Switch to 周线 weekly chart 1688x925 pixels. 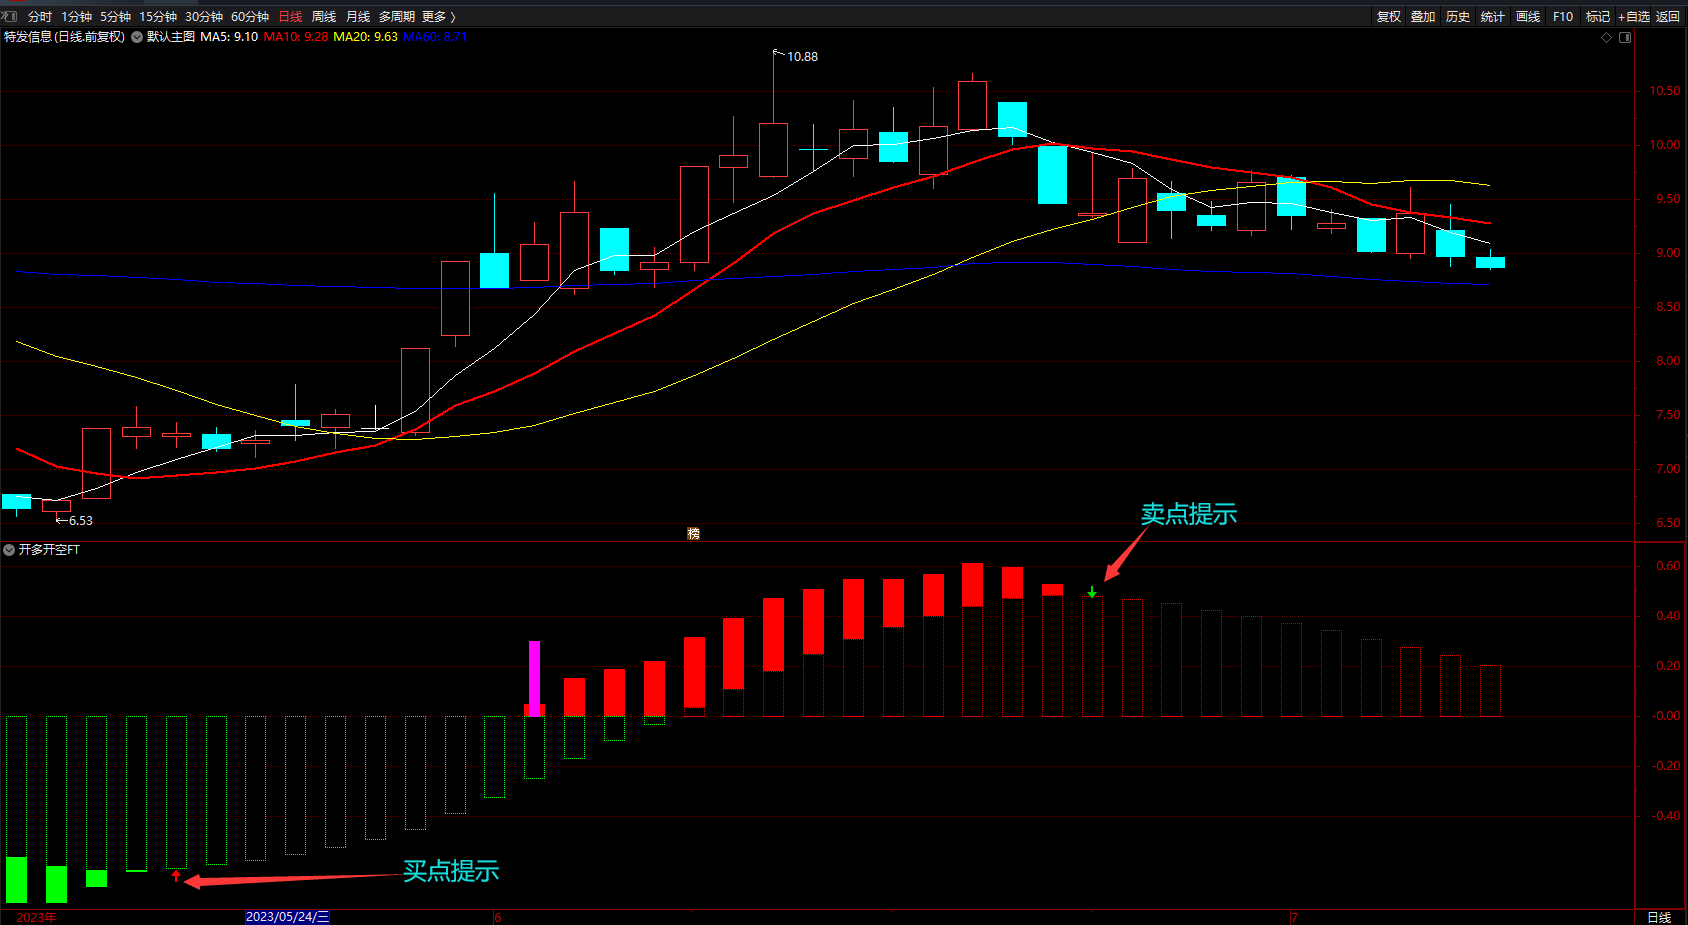click(x=324, y=17)
